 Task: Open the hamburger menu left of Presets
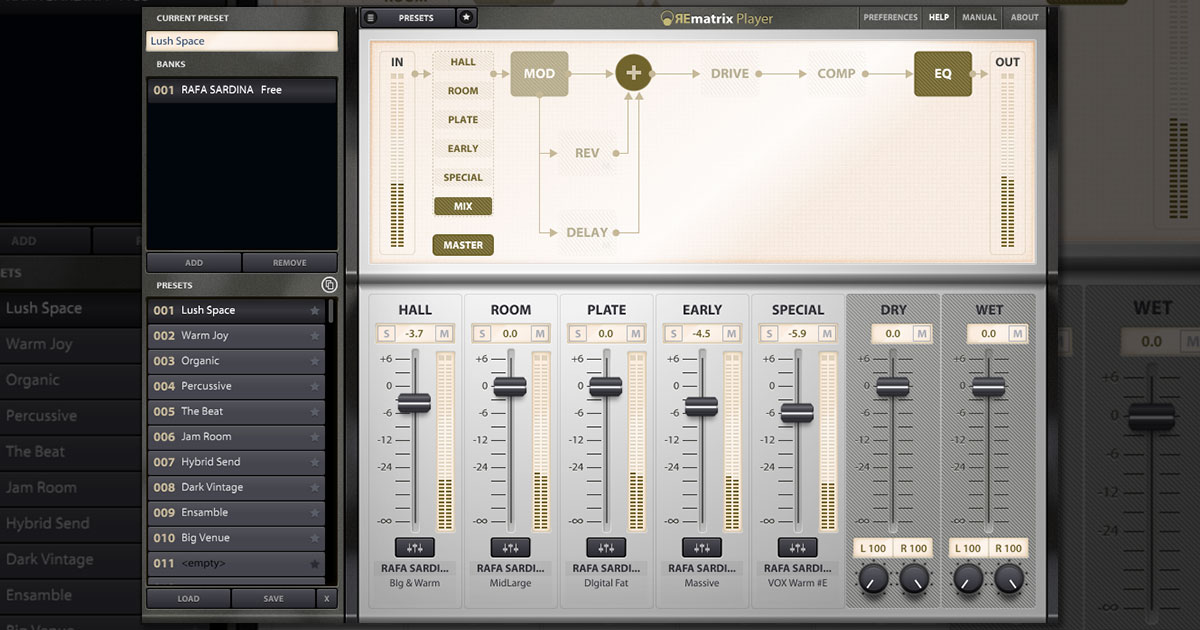[370, 17]
